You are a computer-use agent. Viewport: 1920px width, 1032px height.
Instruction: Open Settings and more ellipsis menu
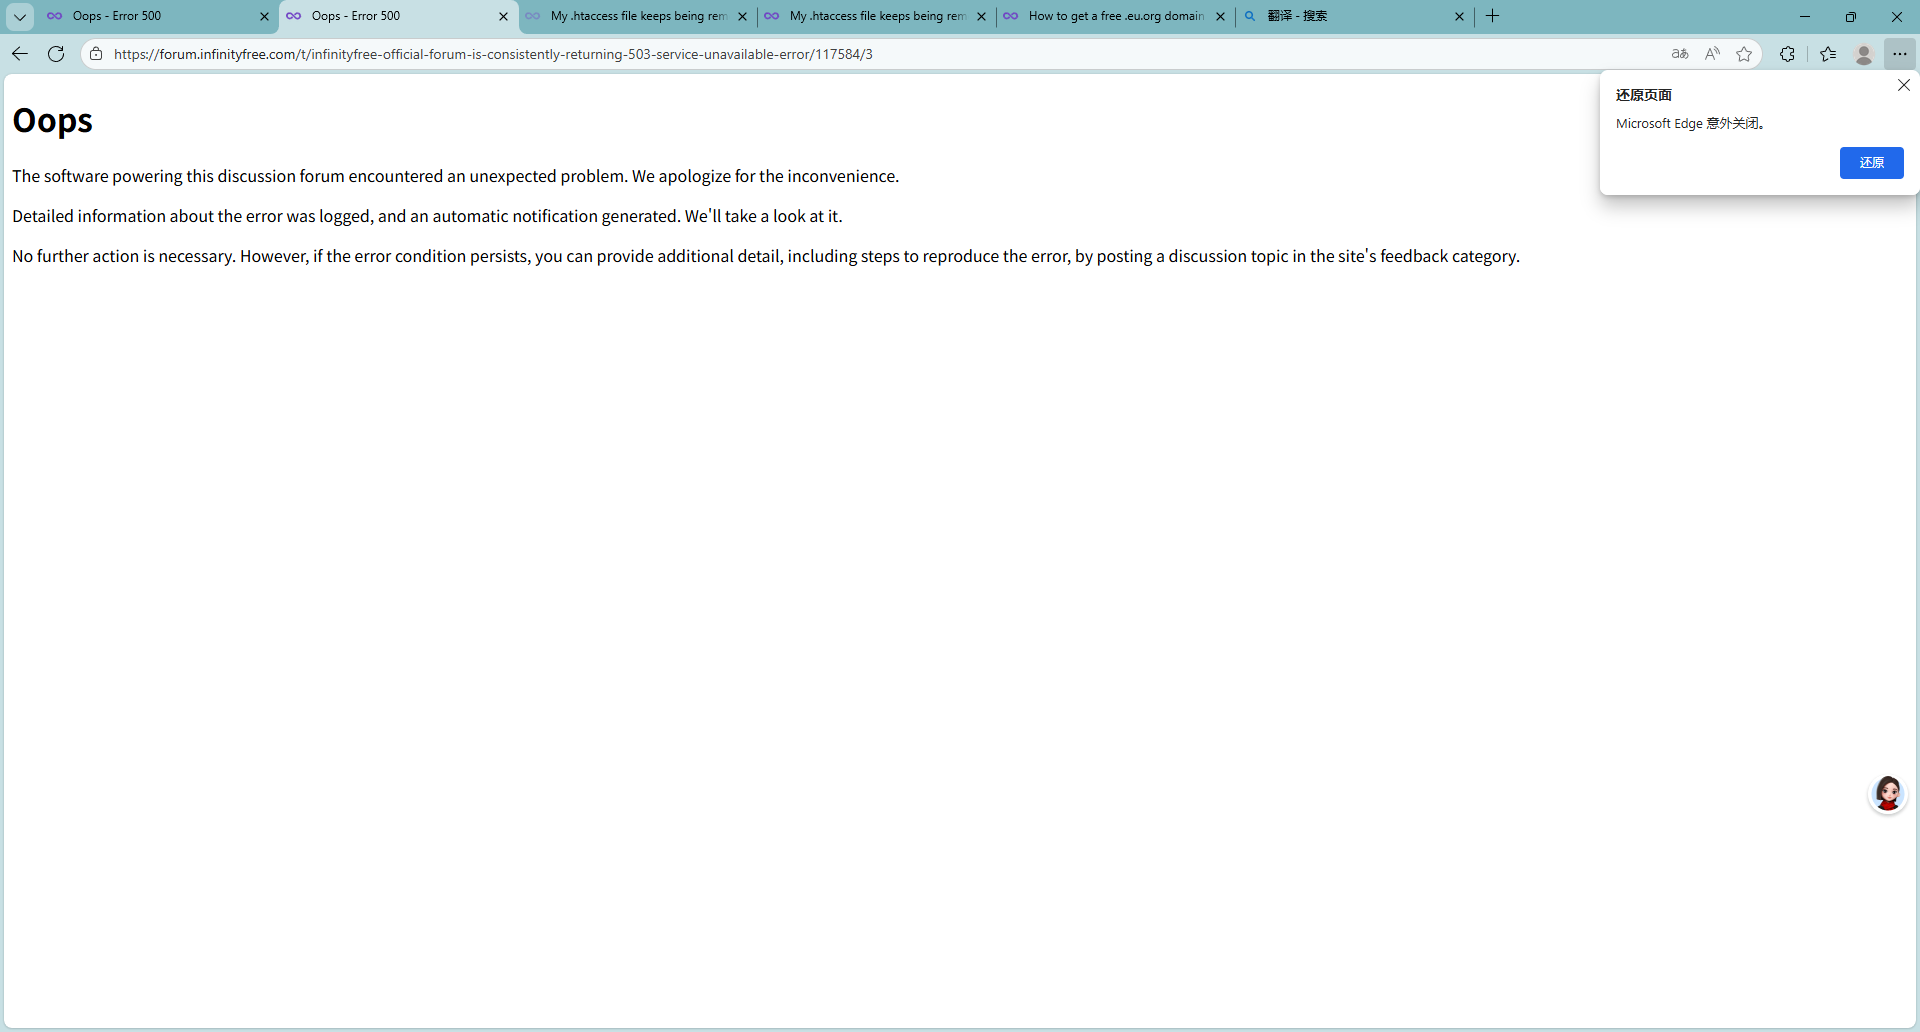pos(1900,54)
